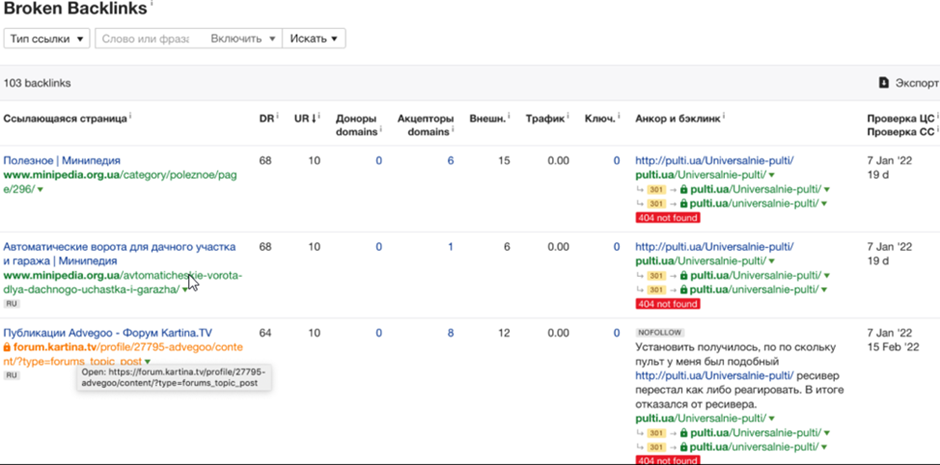Image resolution: width=940 pixels, height=465 pixels.
Task: Sort by the Трафик column header
Action: [544, 118]
